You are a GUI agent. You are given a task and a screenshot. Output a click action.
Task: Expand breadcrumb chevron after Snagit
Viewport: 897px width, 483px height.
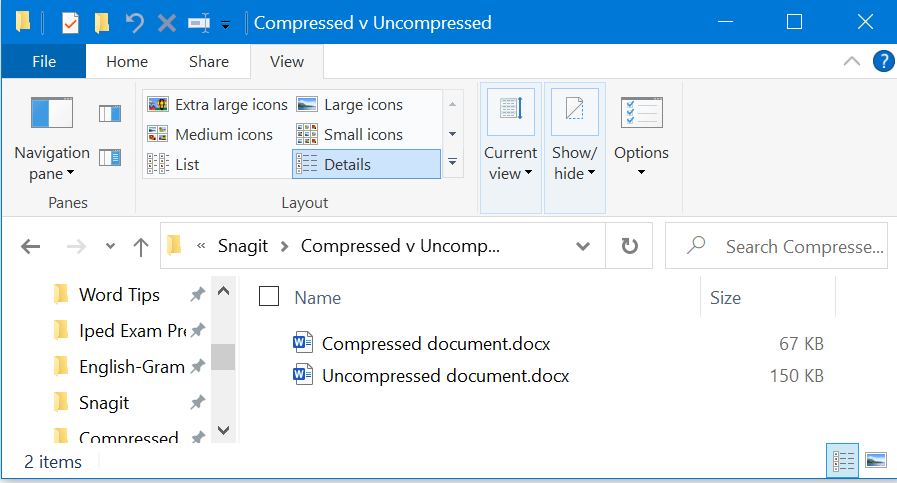pyautogui.click(x=284, y=247)
